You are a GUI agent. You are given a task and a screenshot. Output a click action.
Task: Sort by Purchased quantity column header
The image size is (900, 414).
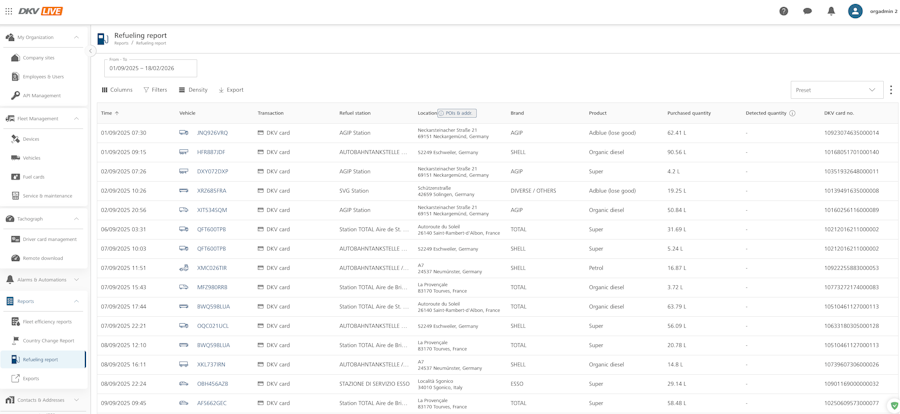pos(689,113)
